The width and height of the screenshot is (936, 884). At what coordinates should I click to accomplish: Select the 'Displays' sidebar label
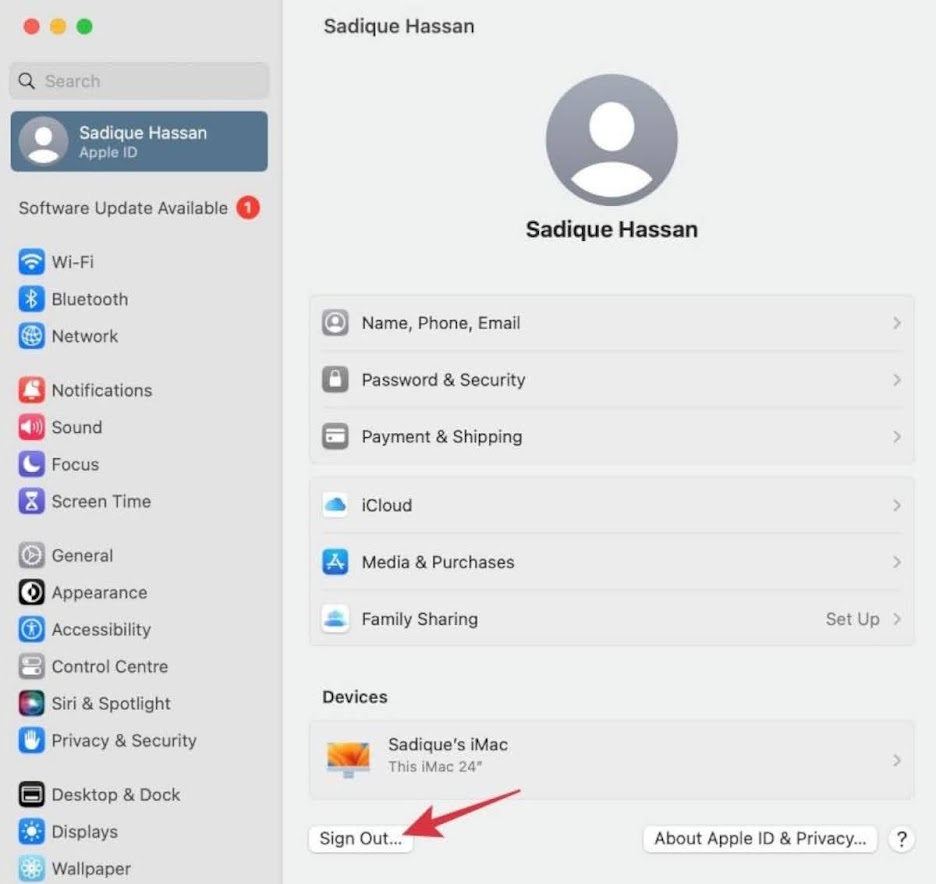[x=85, y=831]
